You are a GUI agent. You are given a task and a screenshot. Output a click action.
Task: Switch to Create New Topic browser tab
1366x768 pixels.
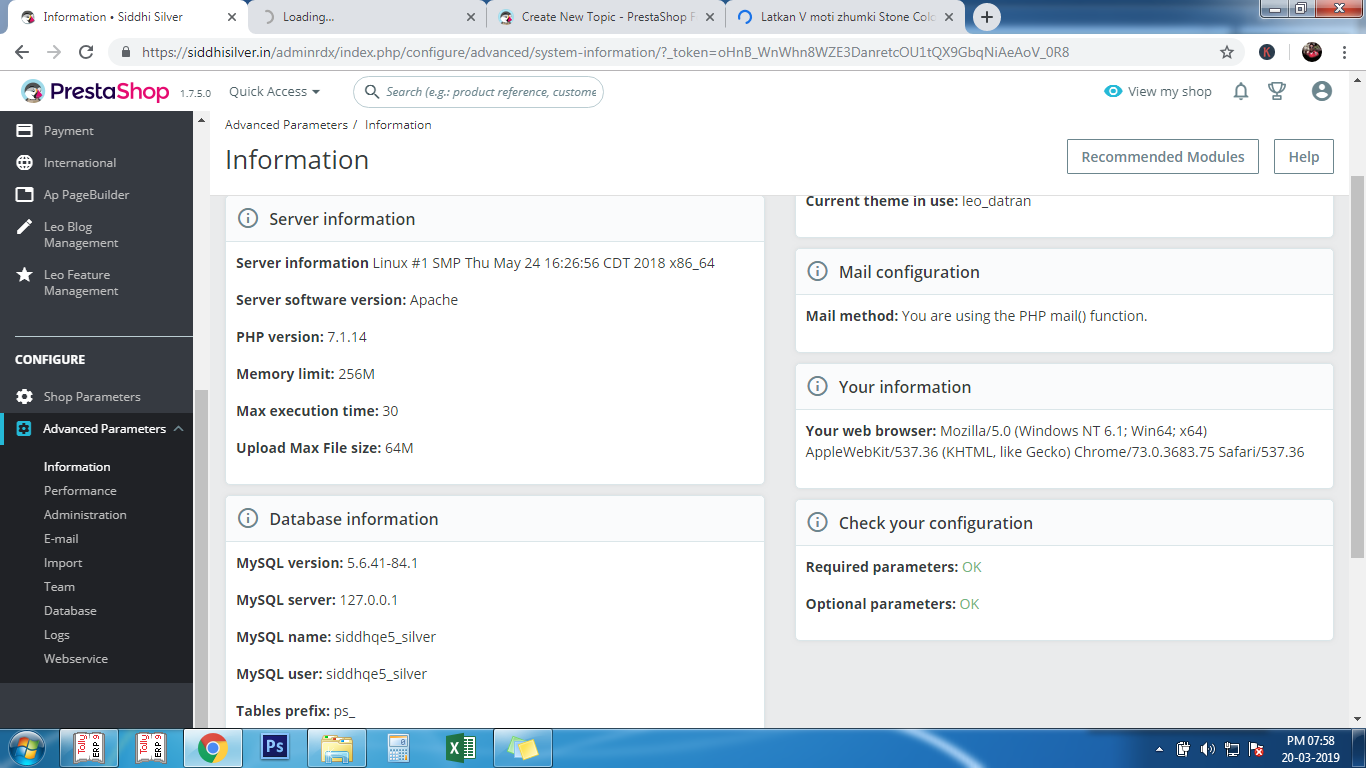[606, 17]
